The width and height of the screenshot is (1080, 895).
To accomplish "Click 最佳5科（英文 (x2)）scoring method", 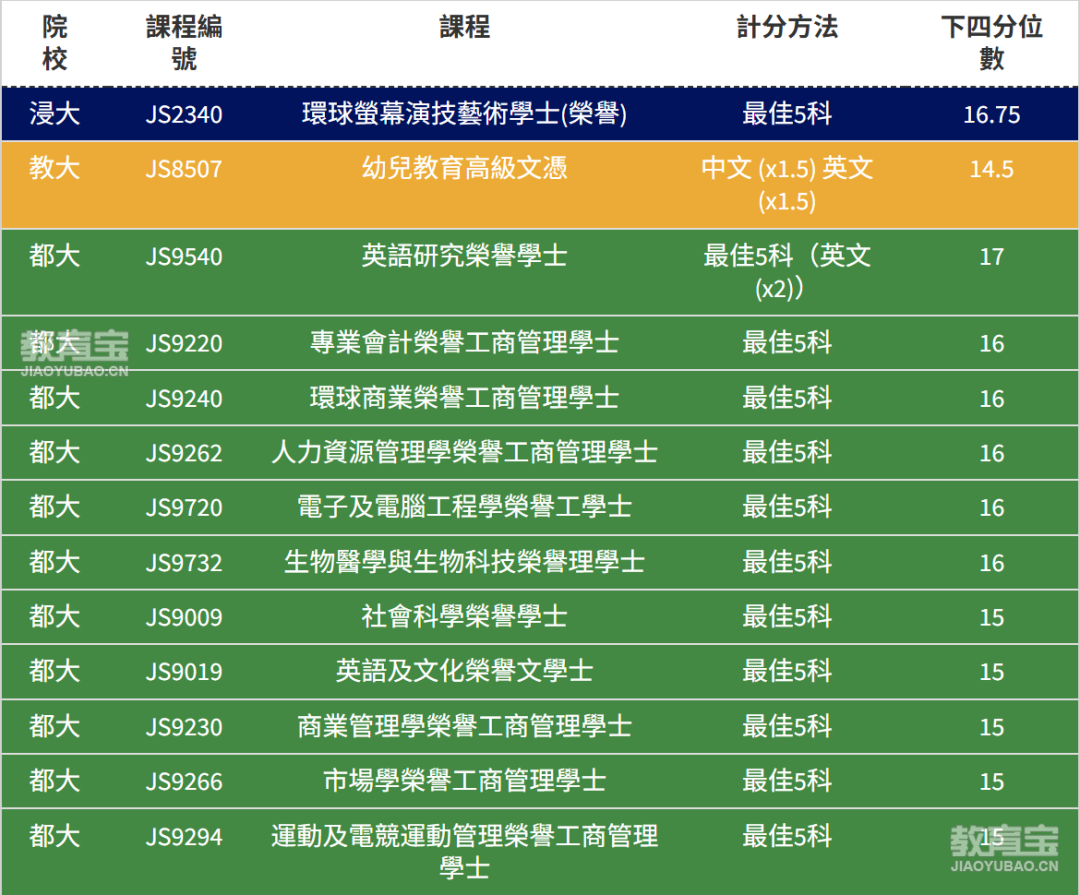I will [x=787, y=271].
